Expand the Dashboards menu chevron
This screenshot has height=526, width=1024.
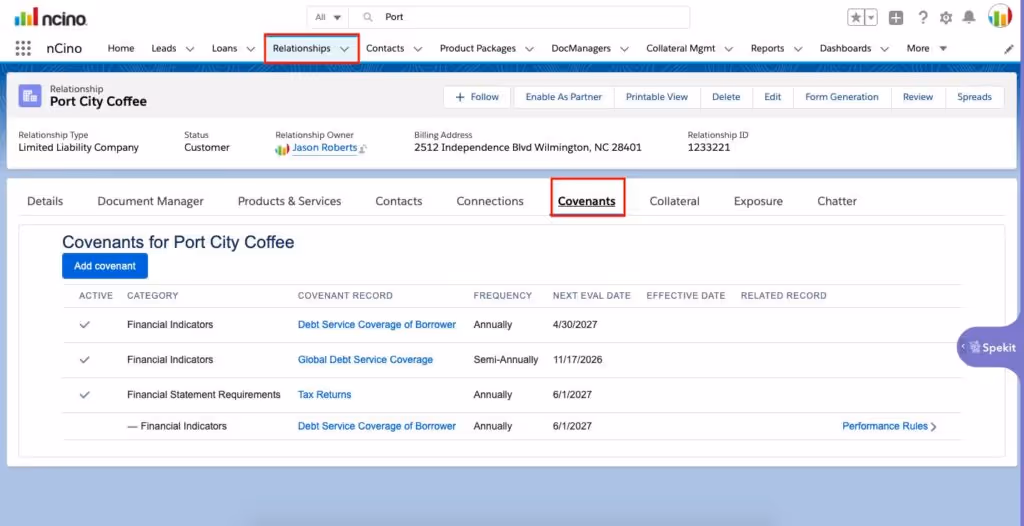[884, 49]
